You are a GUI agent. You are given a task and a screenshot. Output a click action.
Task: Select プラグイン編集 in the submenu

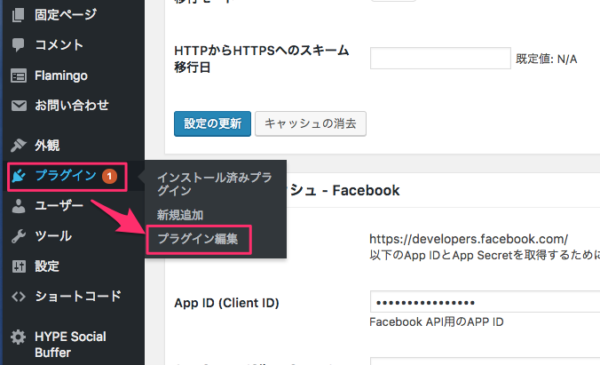(198, 239)
